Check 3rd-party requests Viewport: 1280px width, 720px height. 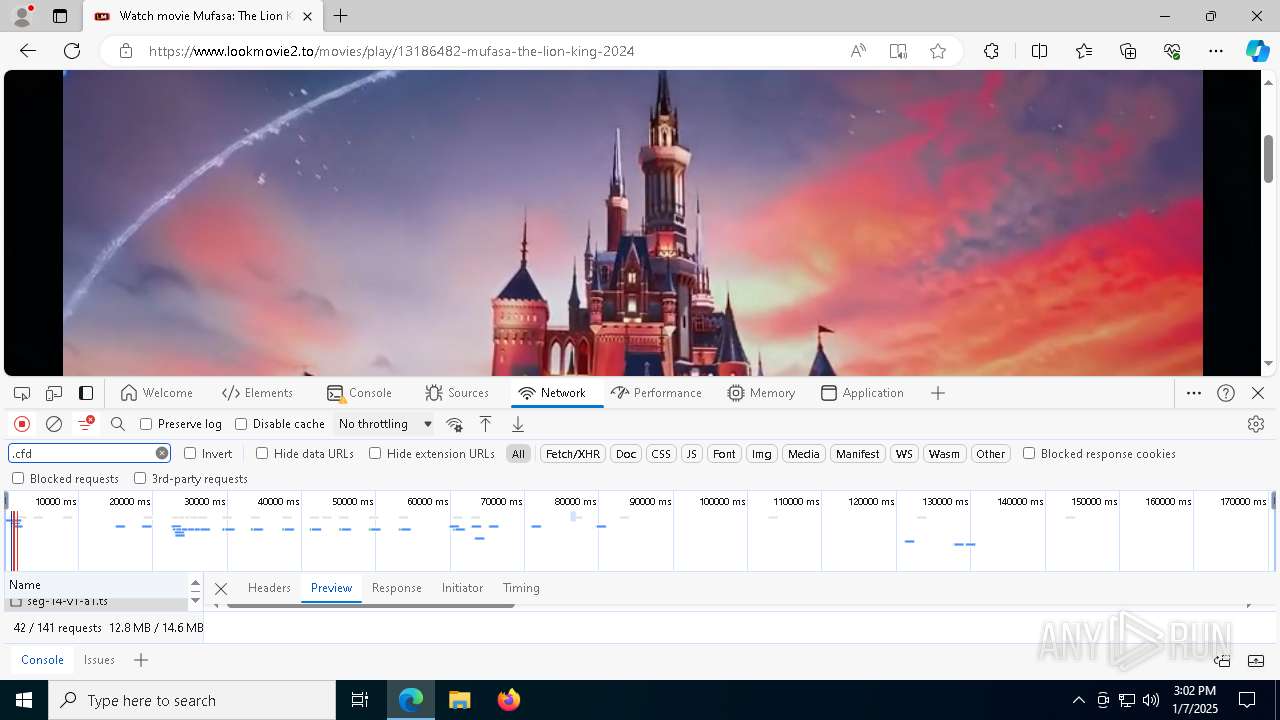pos(140,478)
